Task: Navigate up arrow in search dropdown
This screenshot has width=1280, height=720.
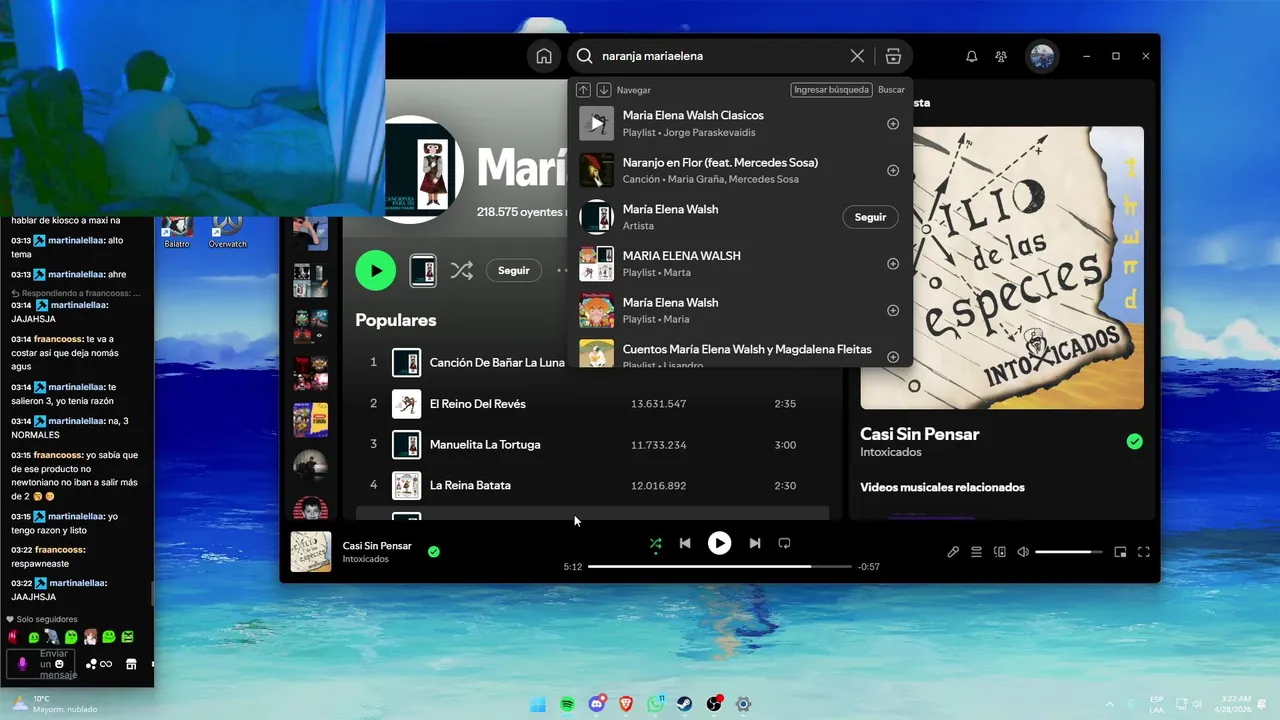Action: tap(584, 90)
